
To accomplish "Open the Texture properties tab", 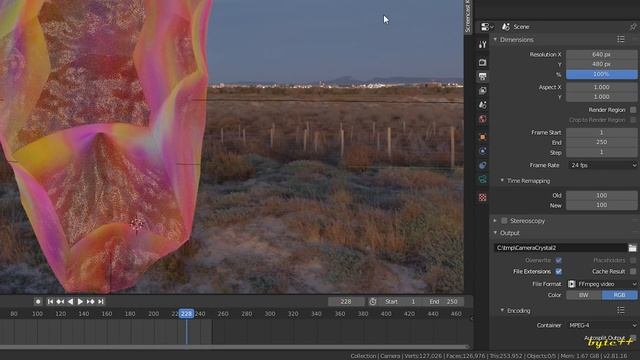I will coord(482,198).
